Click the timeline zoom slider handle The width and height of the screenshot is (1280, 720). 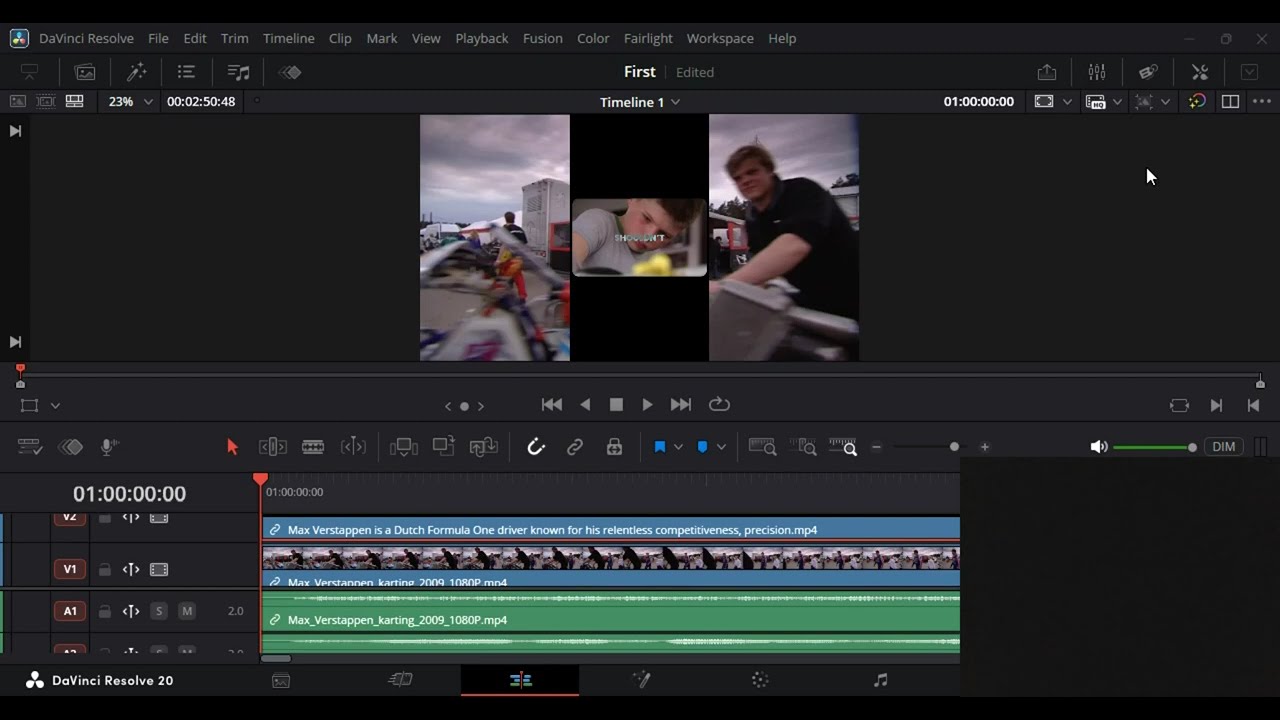[954, 447]
